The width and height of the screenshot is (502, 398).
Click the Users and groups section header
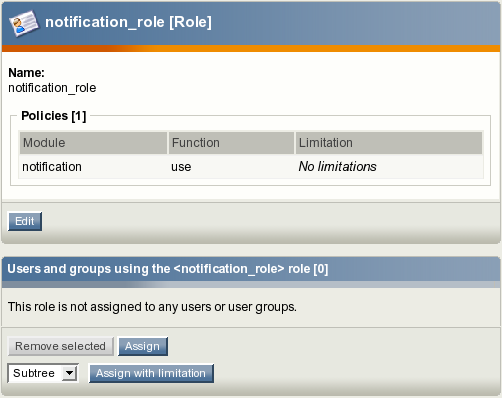[168, 269]
